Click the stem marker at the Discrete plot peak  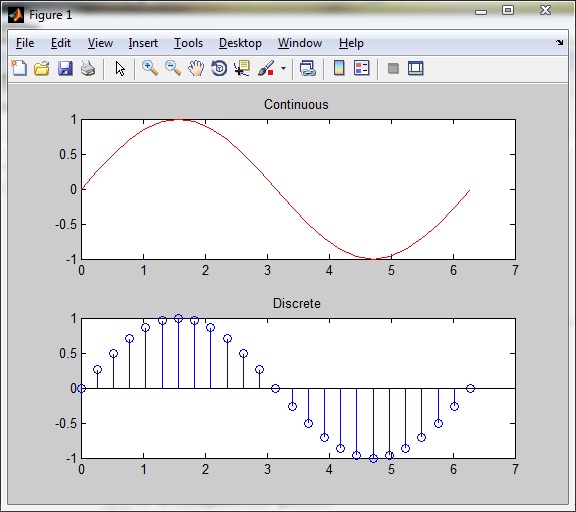click(179, 318)
